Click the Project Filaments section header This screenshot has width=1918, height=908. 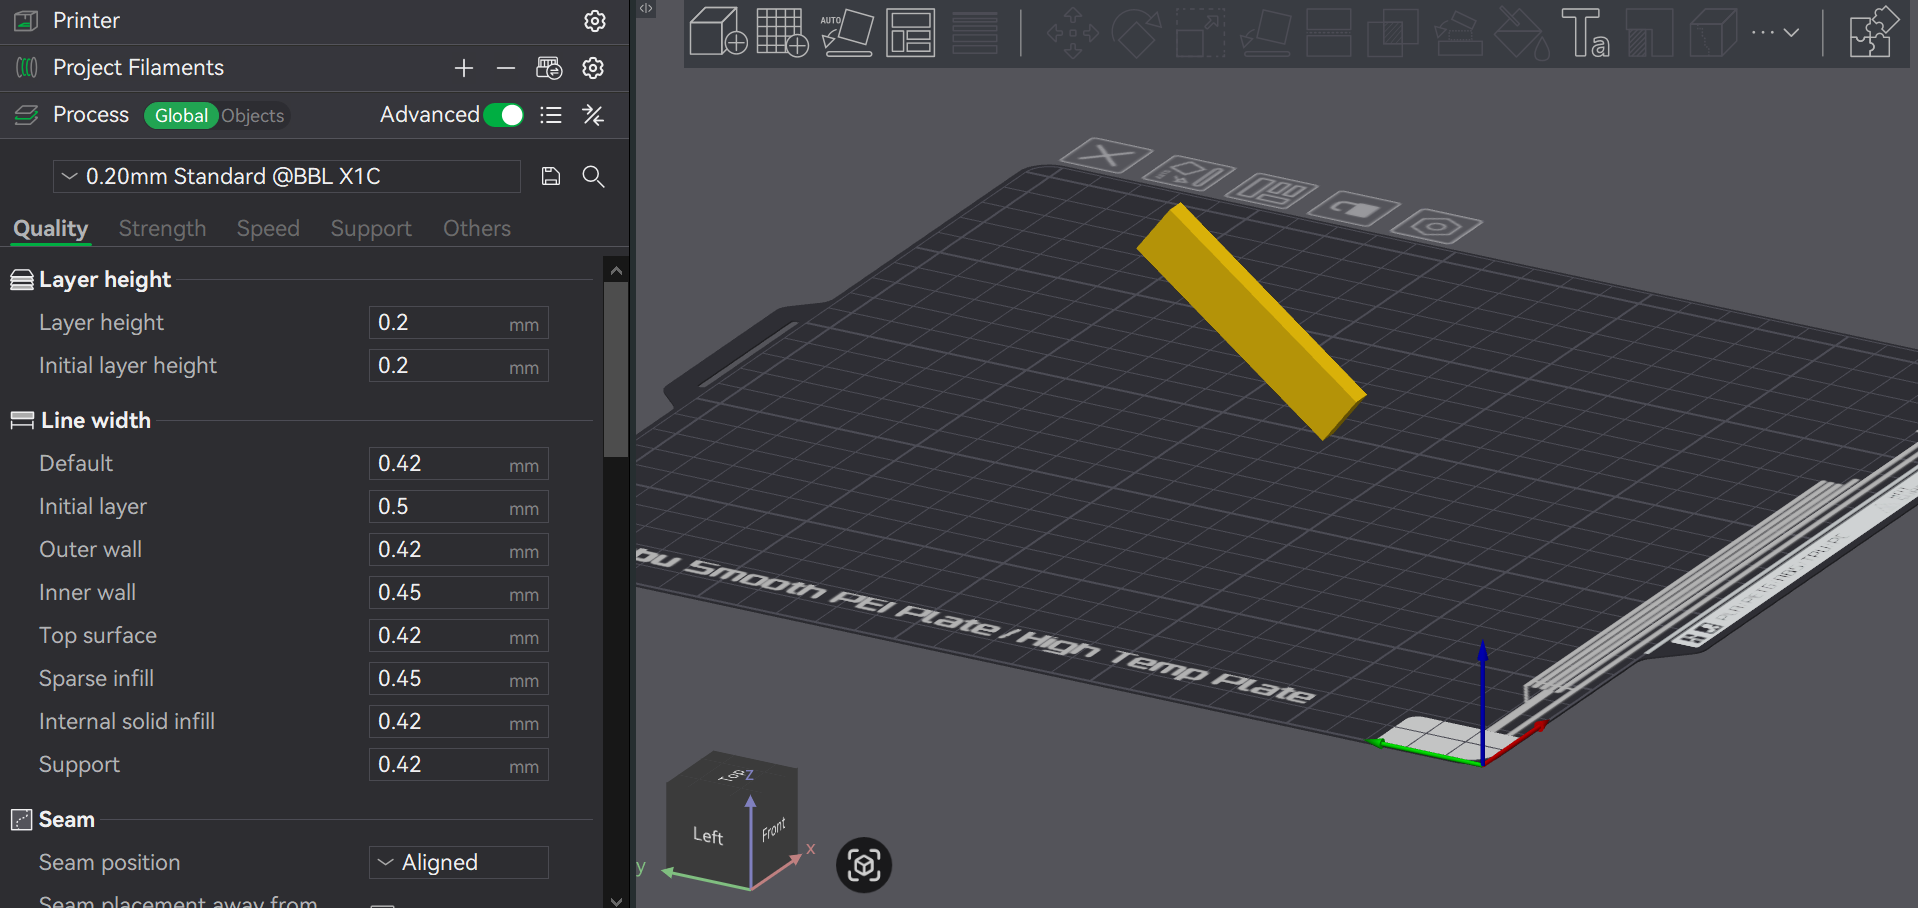click(138, 68)
